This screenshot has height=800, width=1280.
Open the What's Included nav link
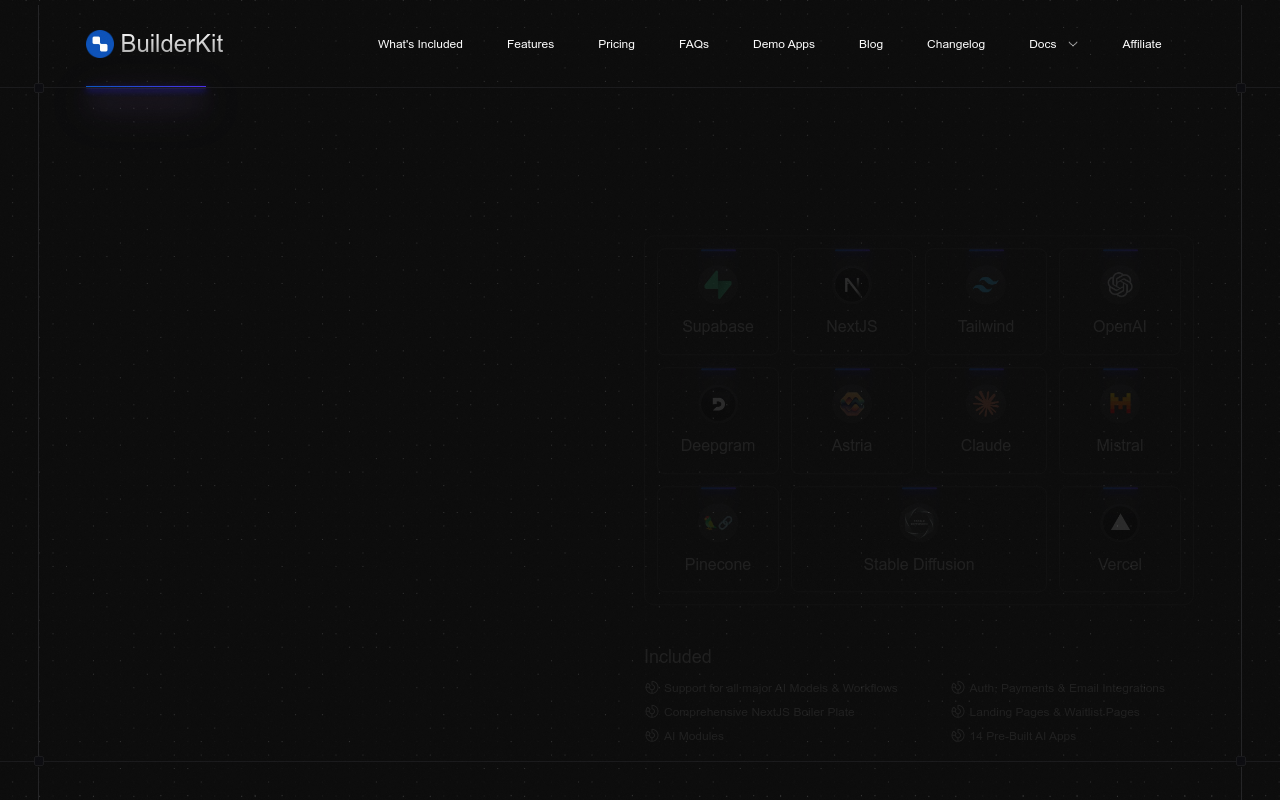pyautogui.click(x=420, y=44)
